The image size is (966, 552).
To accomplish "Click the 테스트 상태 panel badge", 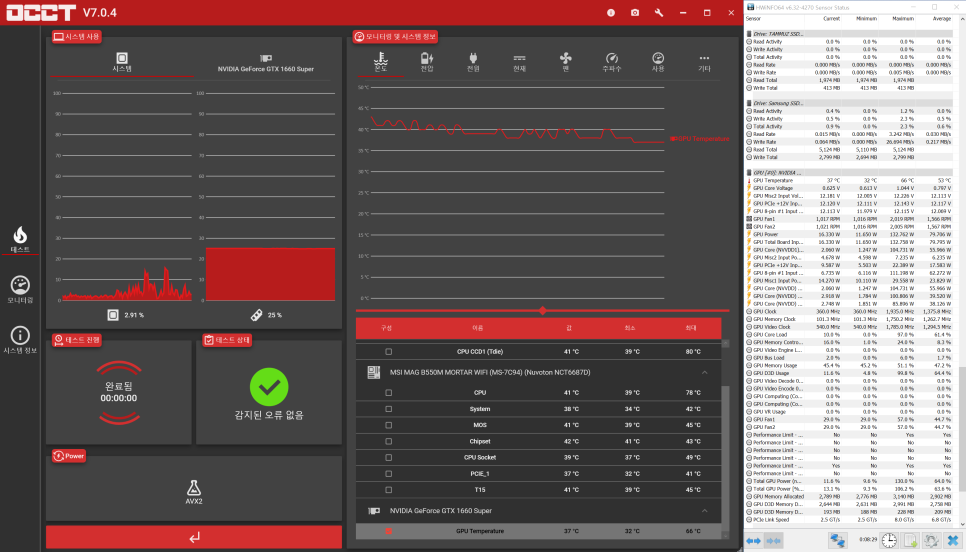I will (x=227, y=339).
